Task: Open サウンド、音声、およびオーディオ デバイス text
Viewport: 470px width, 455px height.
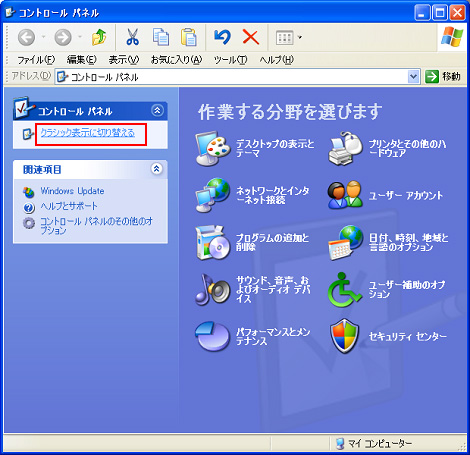Action: (273, 289)
